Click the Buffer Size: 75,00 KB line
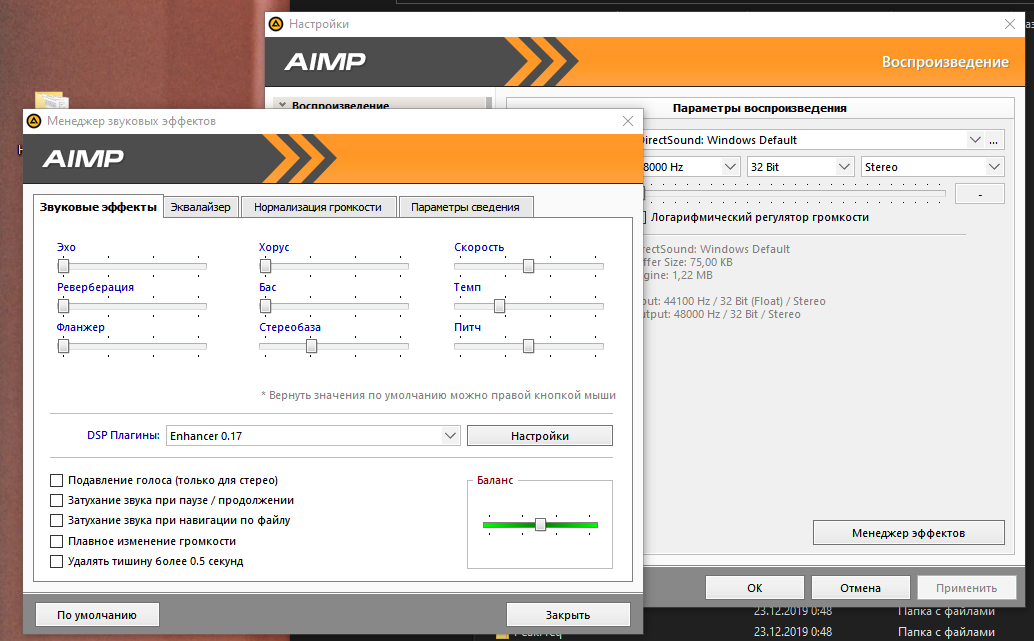Viewport: 1034px width, 641px height. [x=688, y=262]
